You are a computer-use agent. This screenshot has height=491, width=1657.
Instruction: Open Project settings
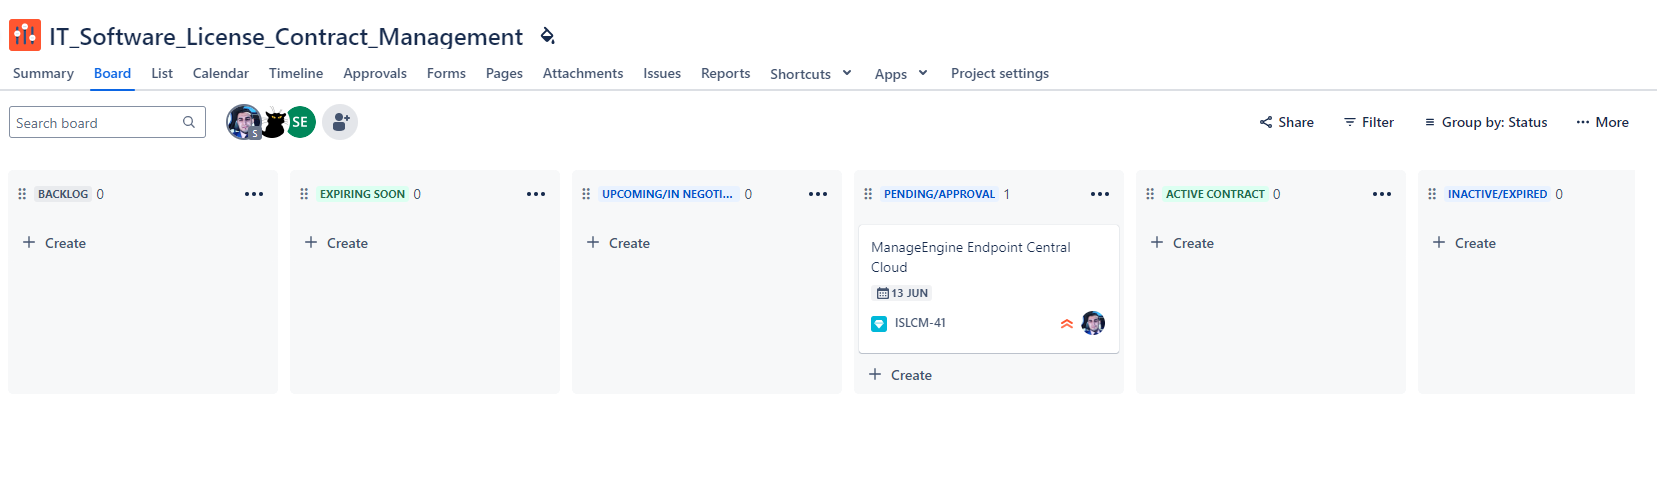pos(1000,73)
